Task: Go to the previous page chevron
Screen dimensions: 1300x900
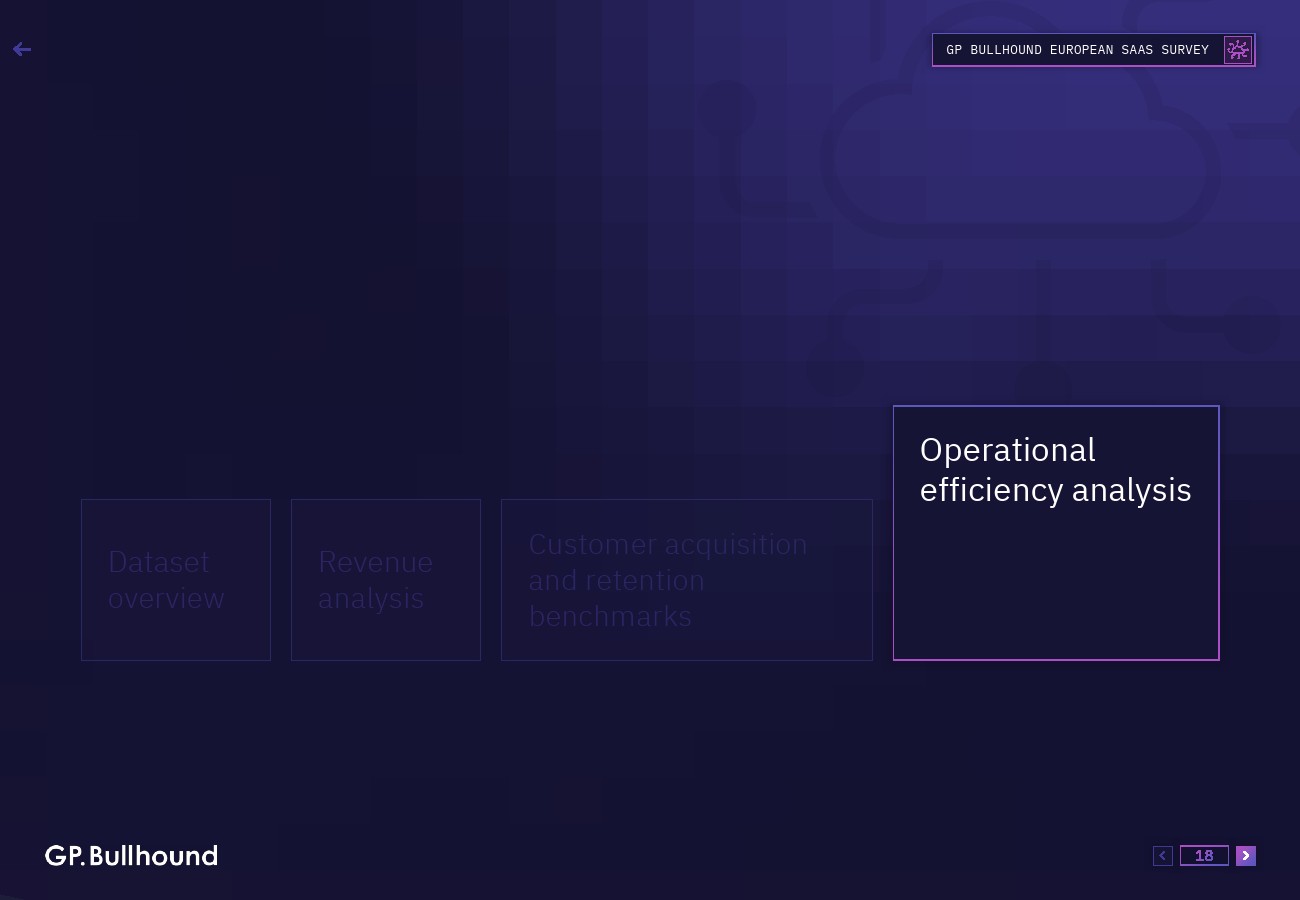Action: coord(1162,856)
